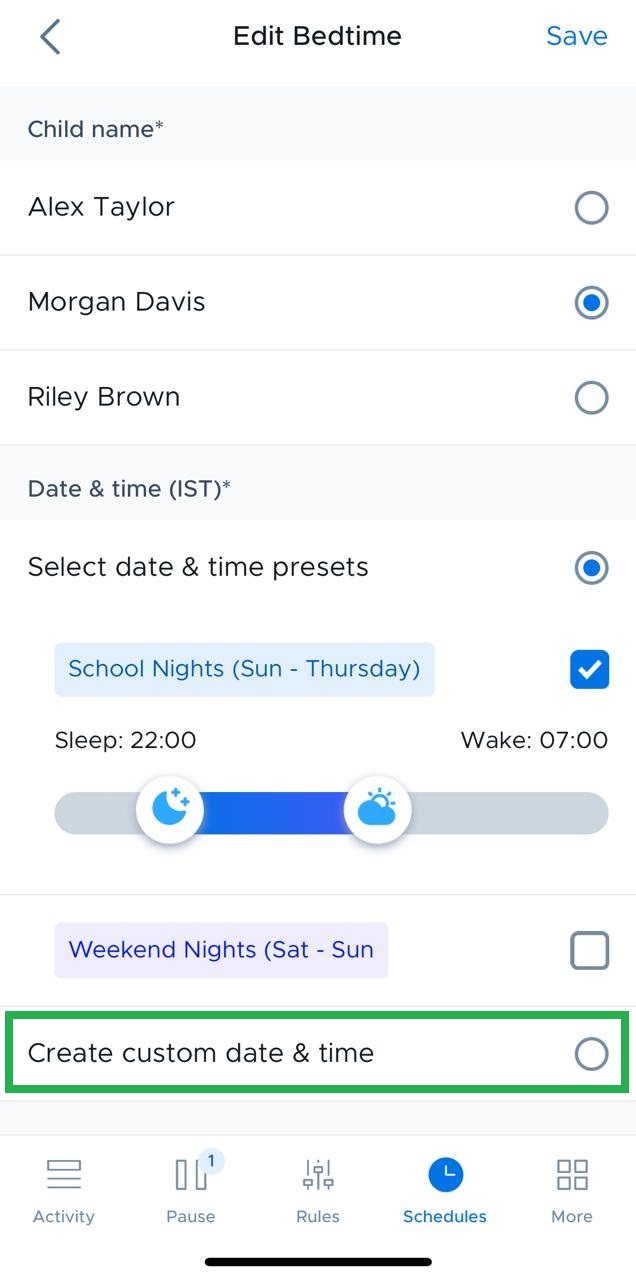This screenshot has width=636, height=1280.
Task: Tap the Pause notification badge
Action: tap(211, 1160)
